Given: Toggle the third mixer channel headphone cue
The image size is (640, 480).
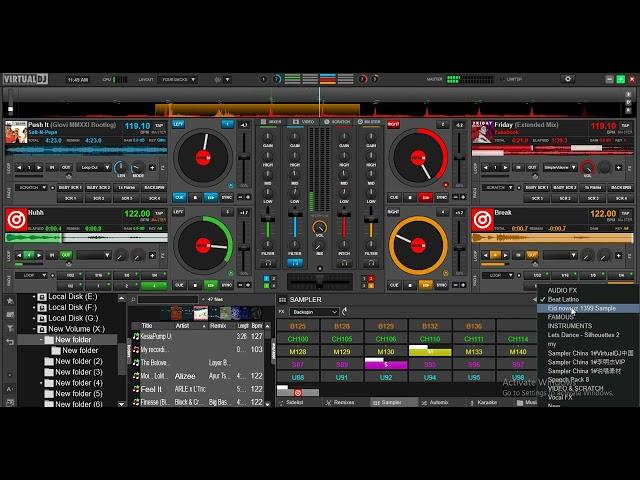Looking at the screenshot, I should click(x=344, y=263).
